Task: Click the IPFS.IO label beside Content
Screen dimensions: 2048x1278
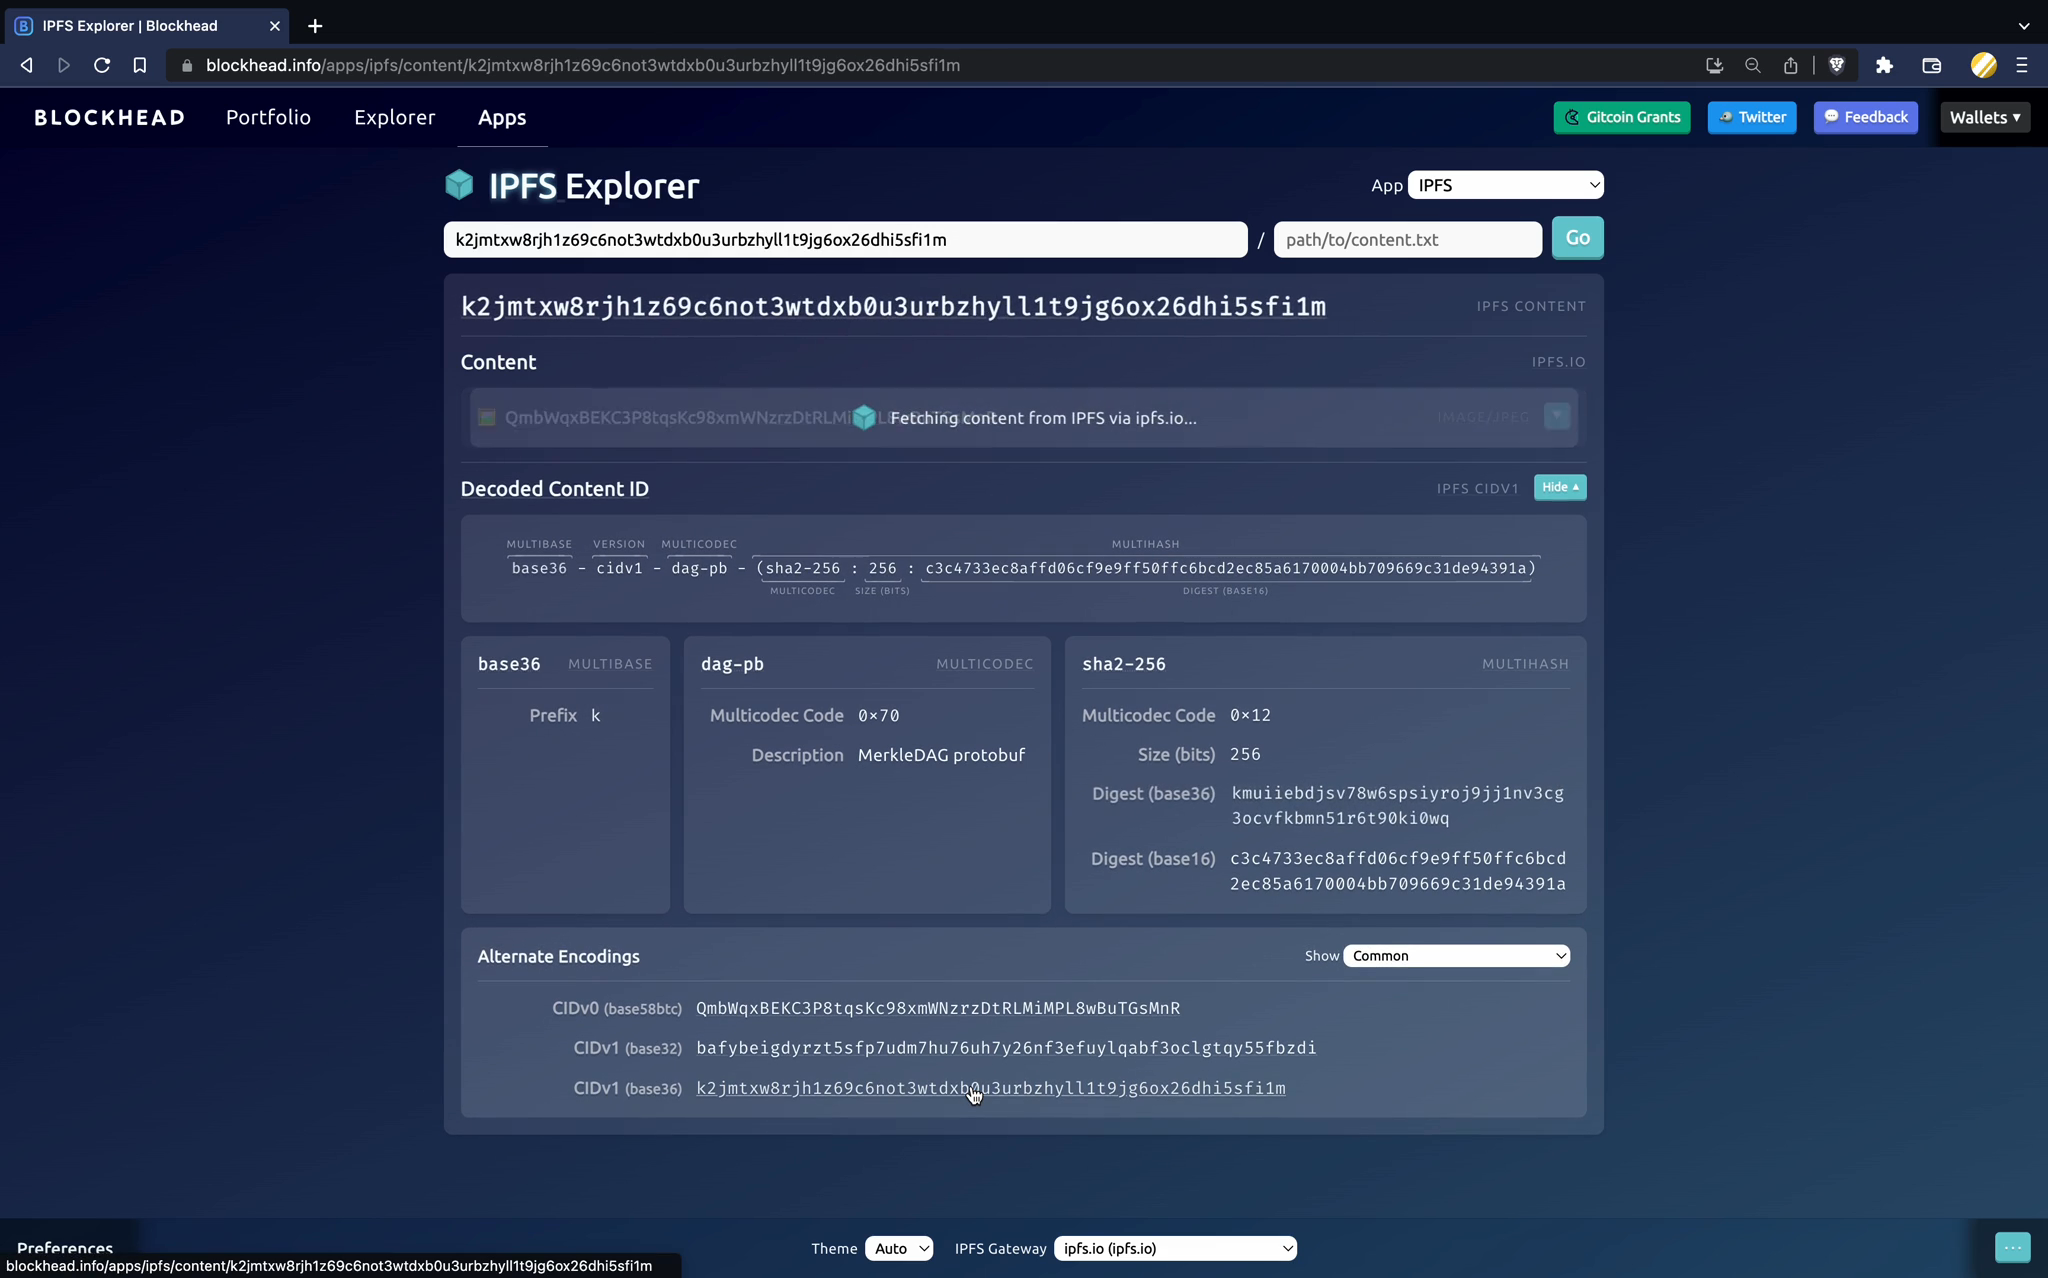Action: (1558, 362)
